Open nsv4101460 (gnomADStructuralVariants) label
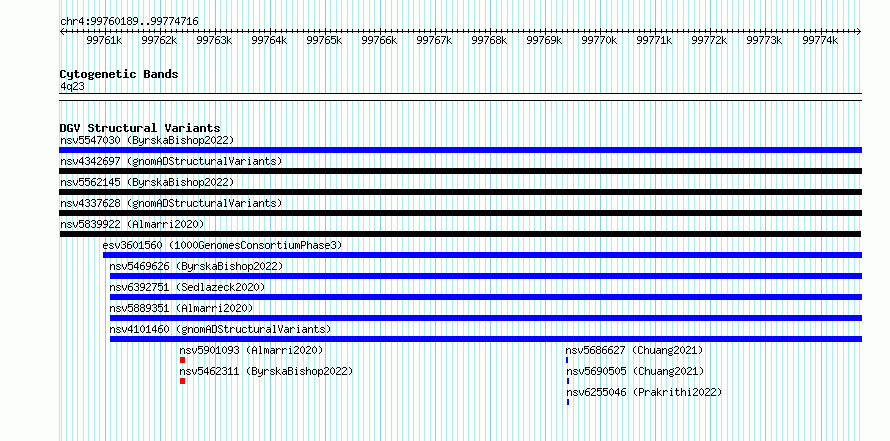This screenshot has width=890, height=441. 220,329
